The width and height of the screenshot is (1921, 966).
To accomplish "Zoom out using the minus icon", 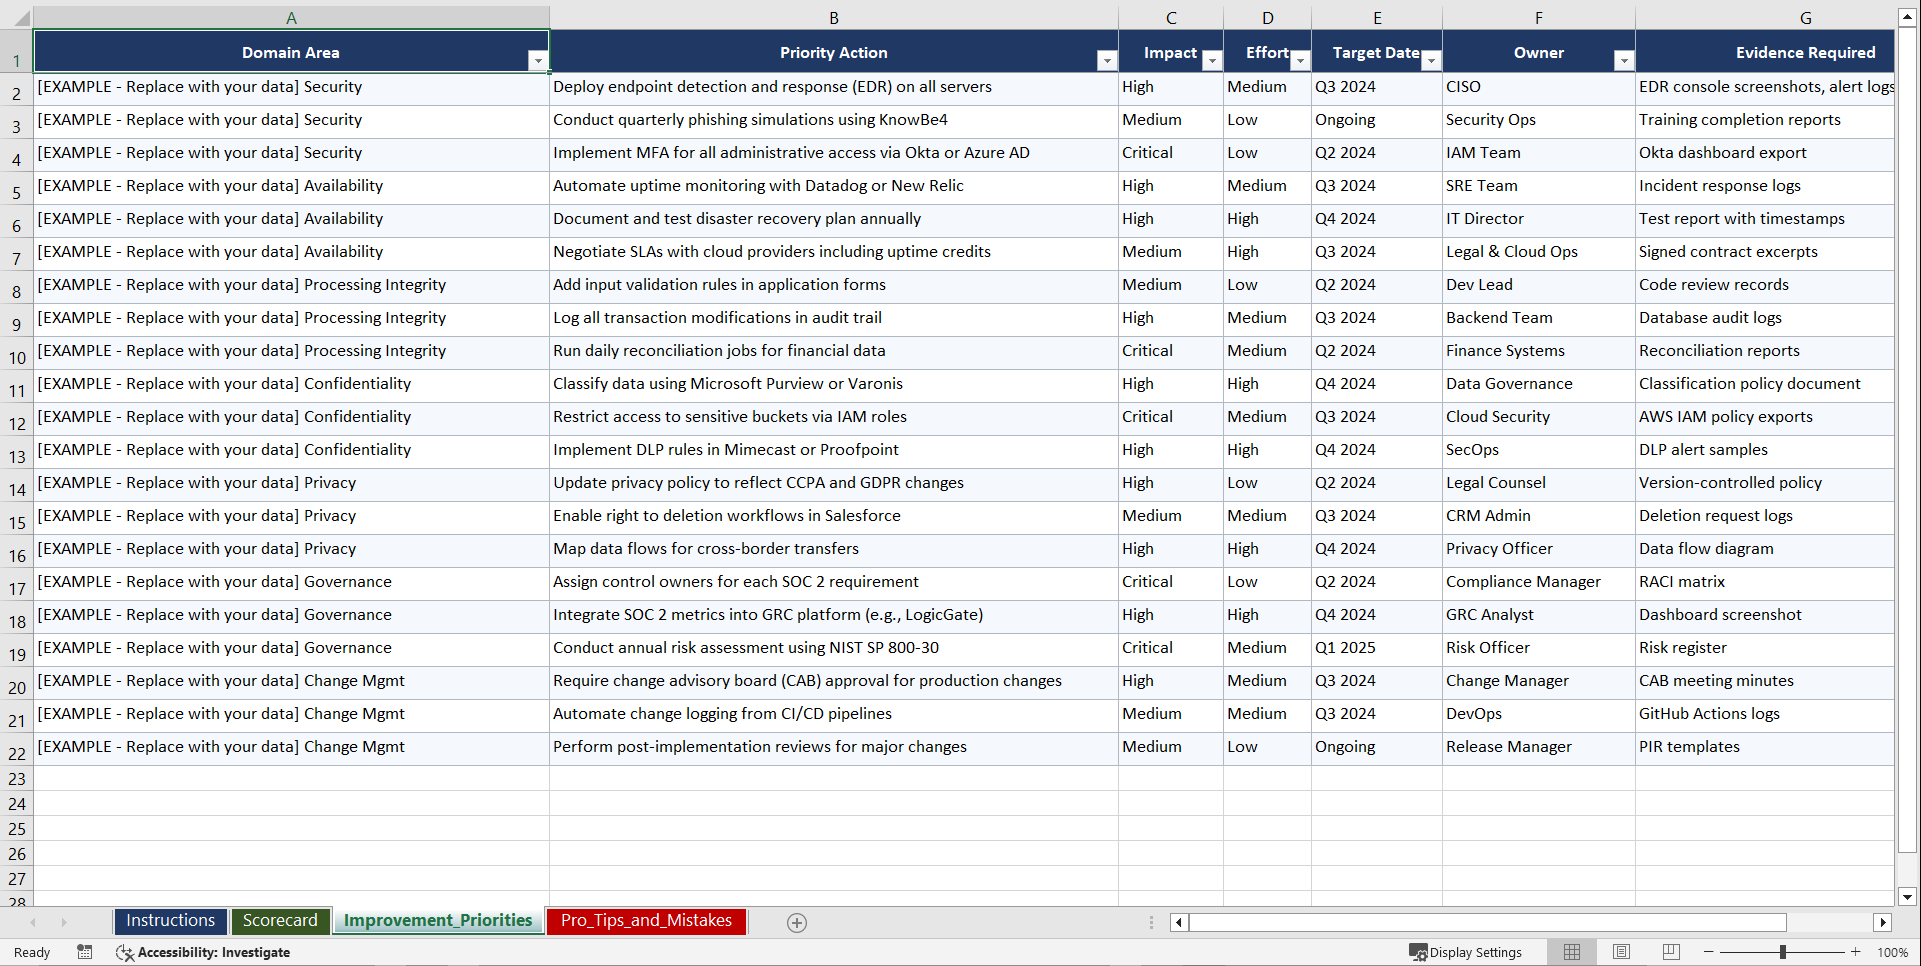I will [x=1709, y=952].
